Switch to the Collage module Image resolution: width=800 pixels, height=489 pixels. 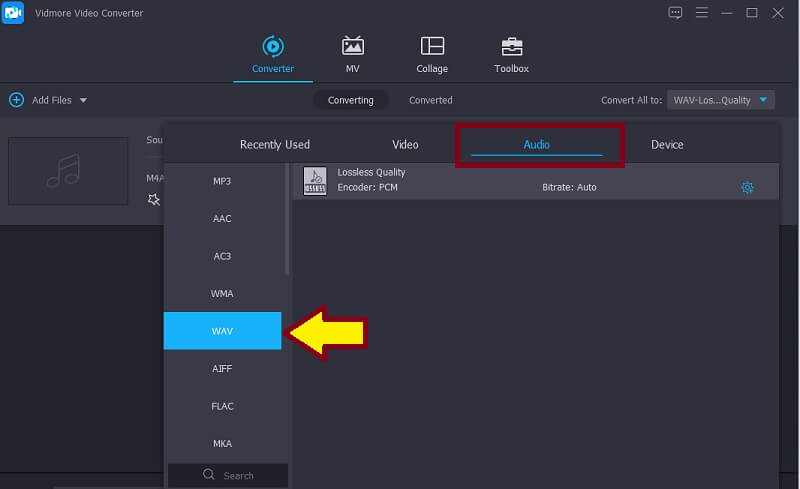pos(432,47)
